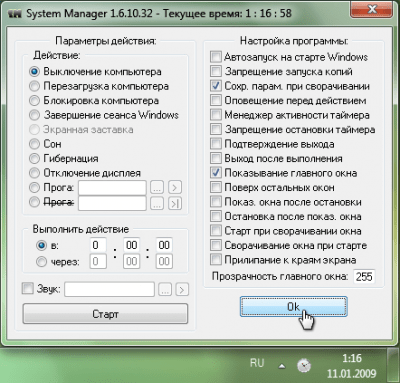
Task: Toggle Показ. окна после остановки
Action: 216,202
